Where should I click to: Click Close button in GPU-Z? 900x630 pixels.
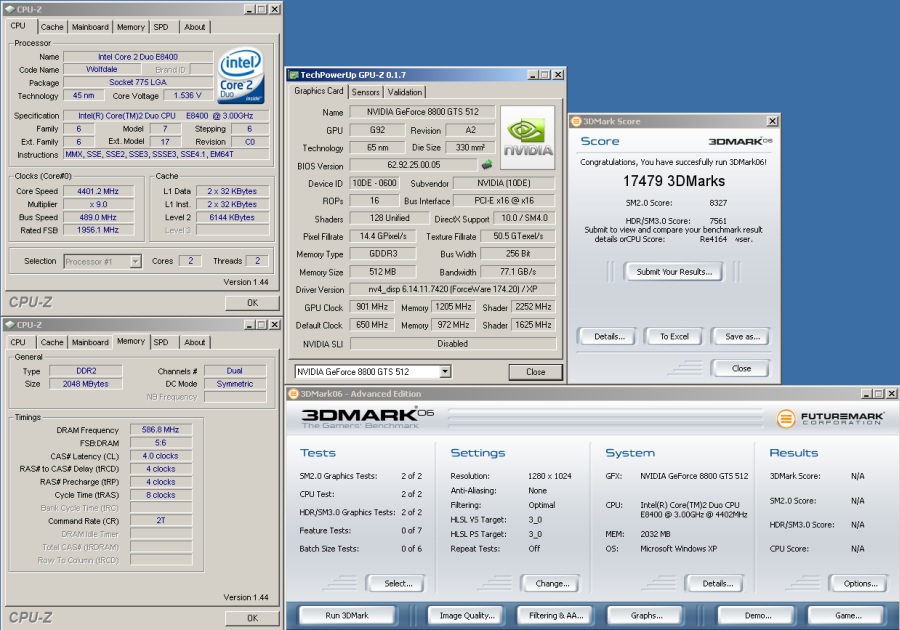tap(536, 372)
